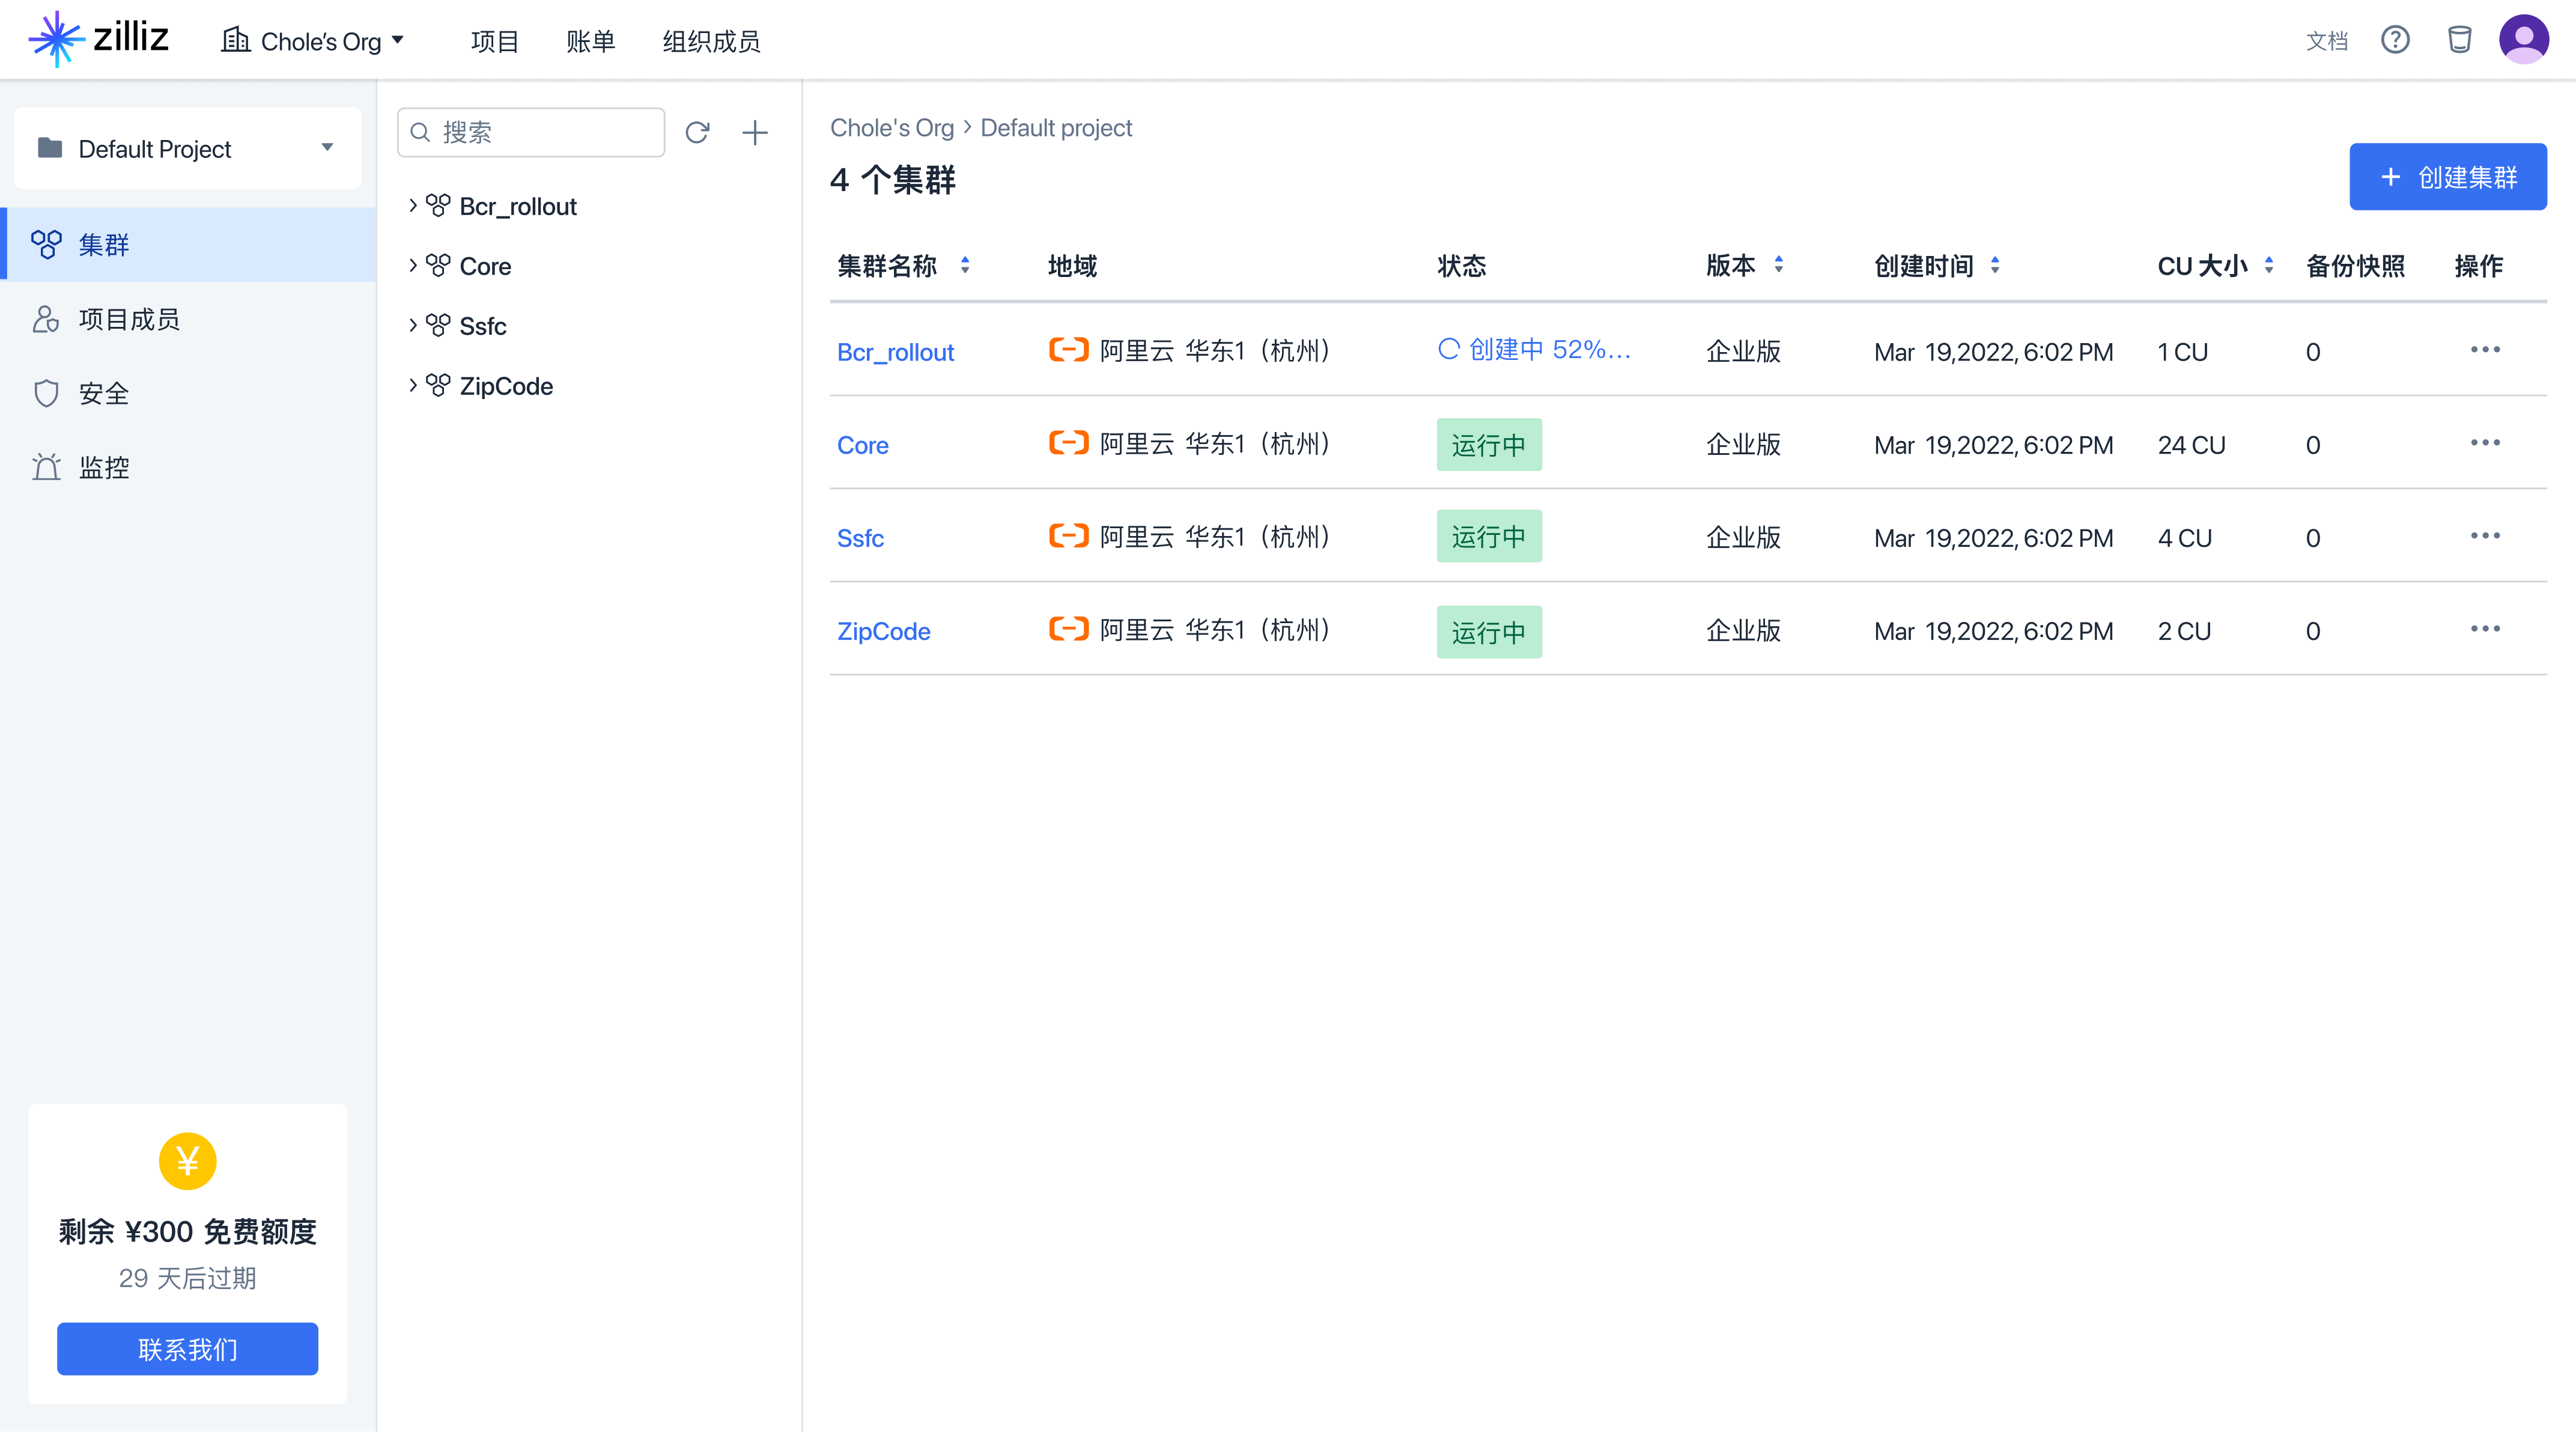
Task: Click the 备份快照 column header
Action: pos(2355,265)
